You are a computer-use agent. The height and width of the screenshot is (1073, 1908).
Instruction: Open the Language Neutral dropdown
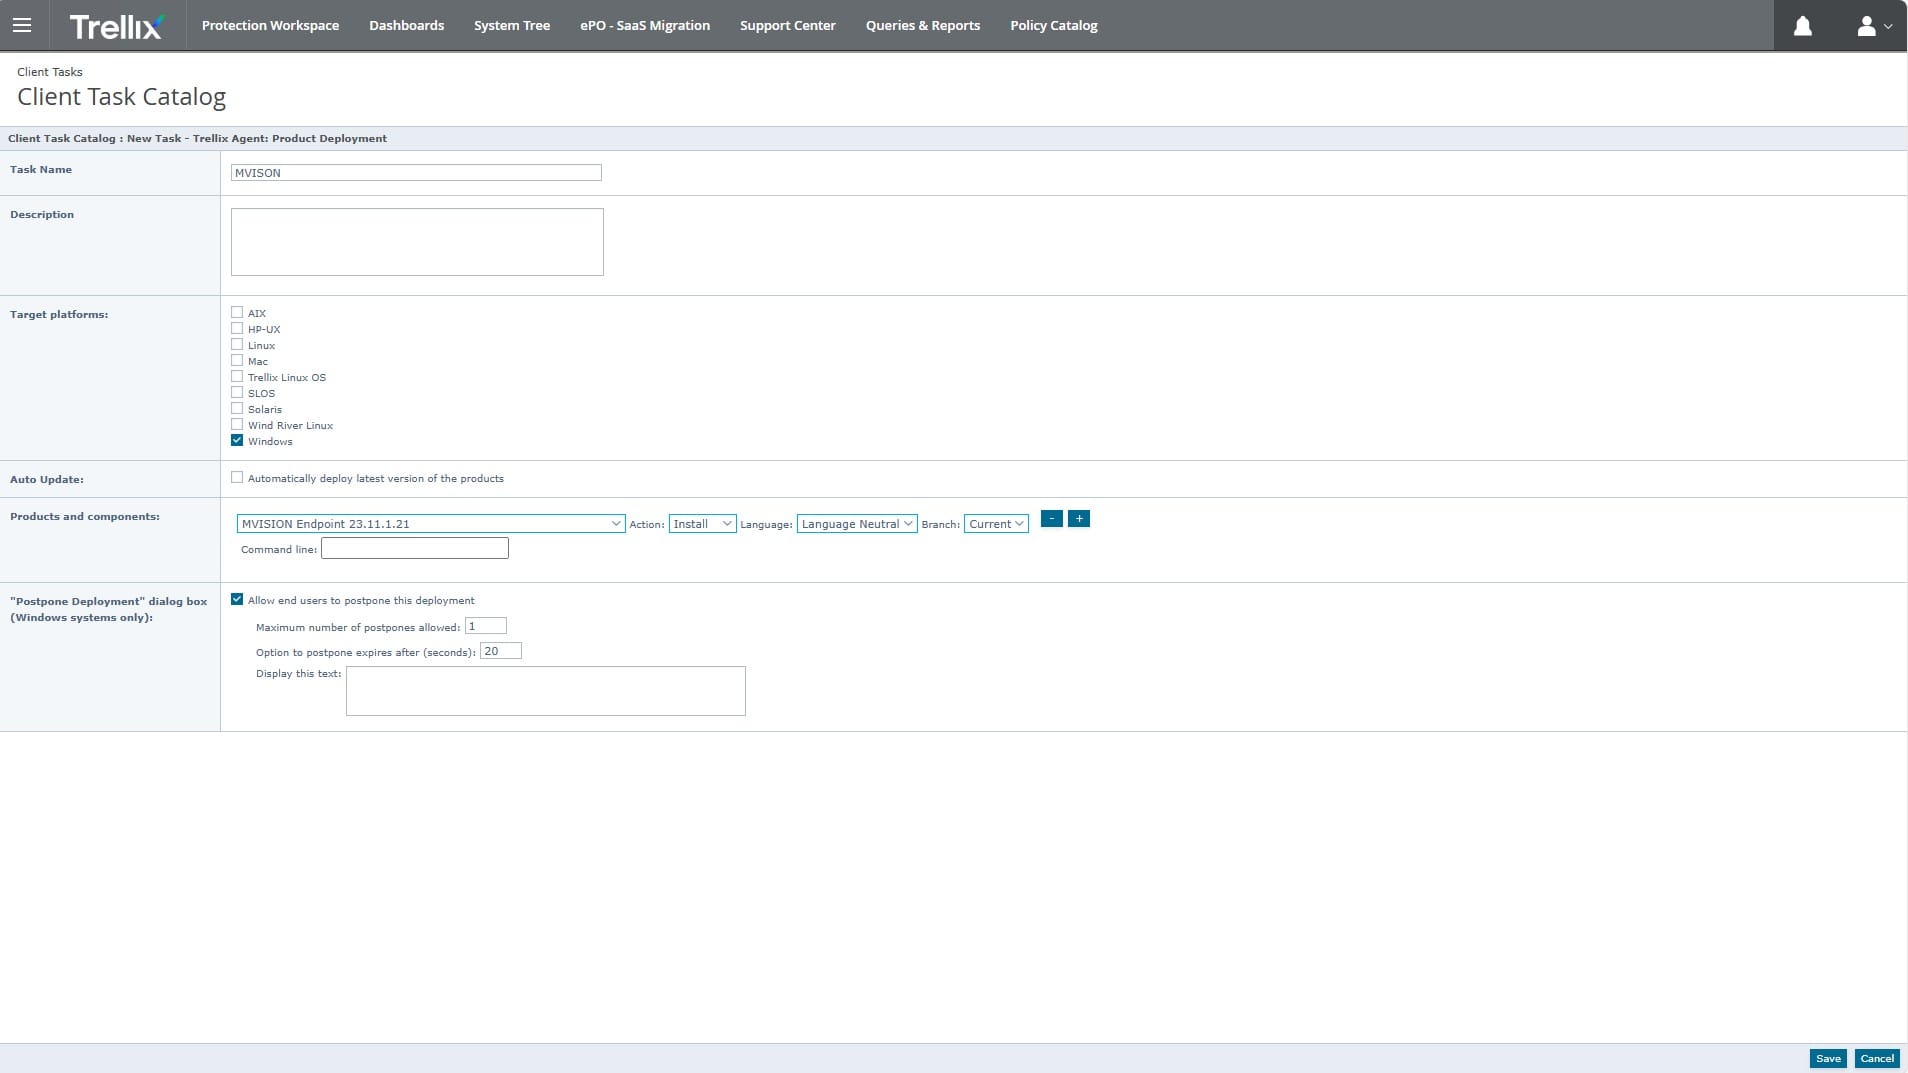857,524
